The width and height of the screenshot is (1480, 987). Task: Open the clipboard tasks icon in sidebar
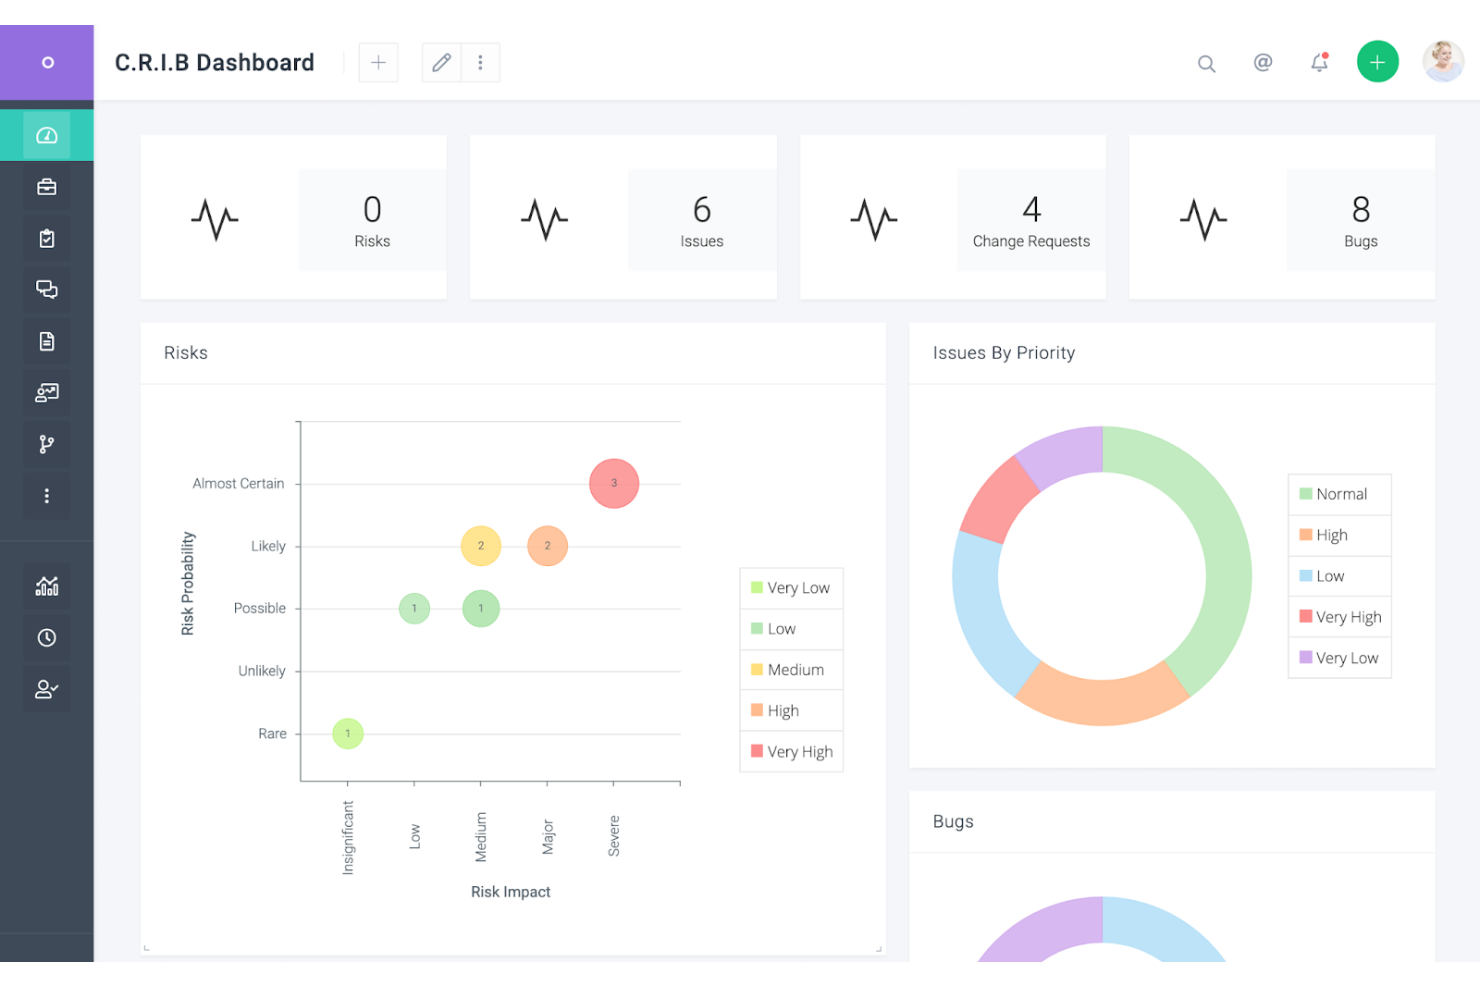coord(47,238)
